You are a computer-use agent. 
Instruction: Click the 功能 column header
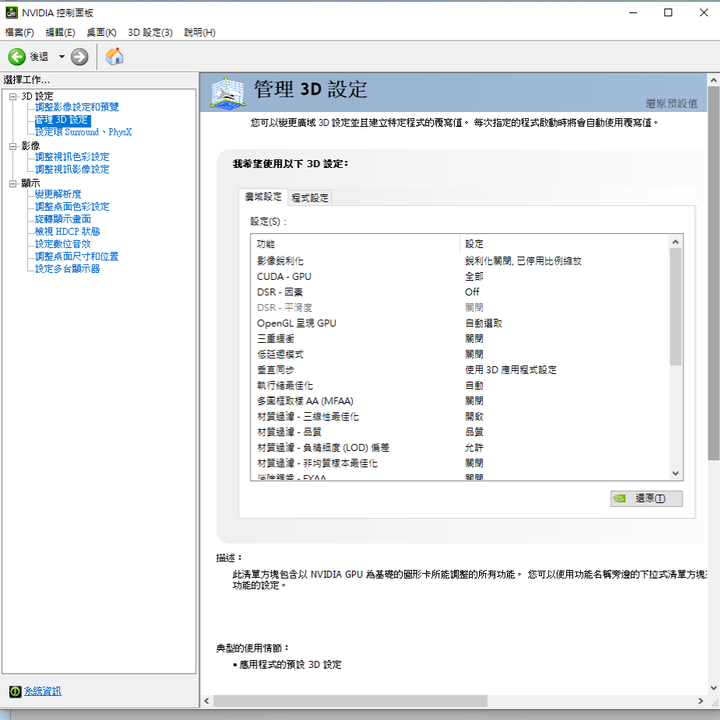355,244
